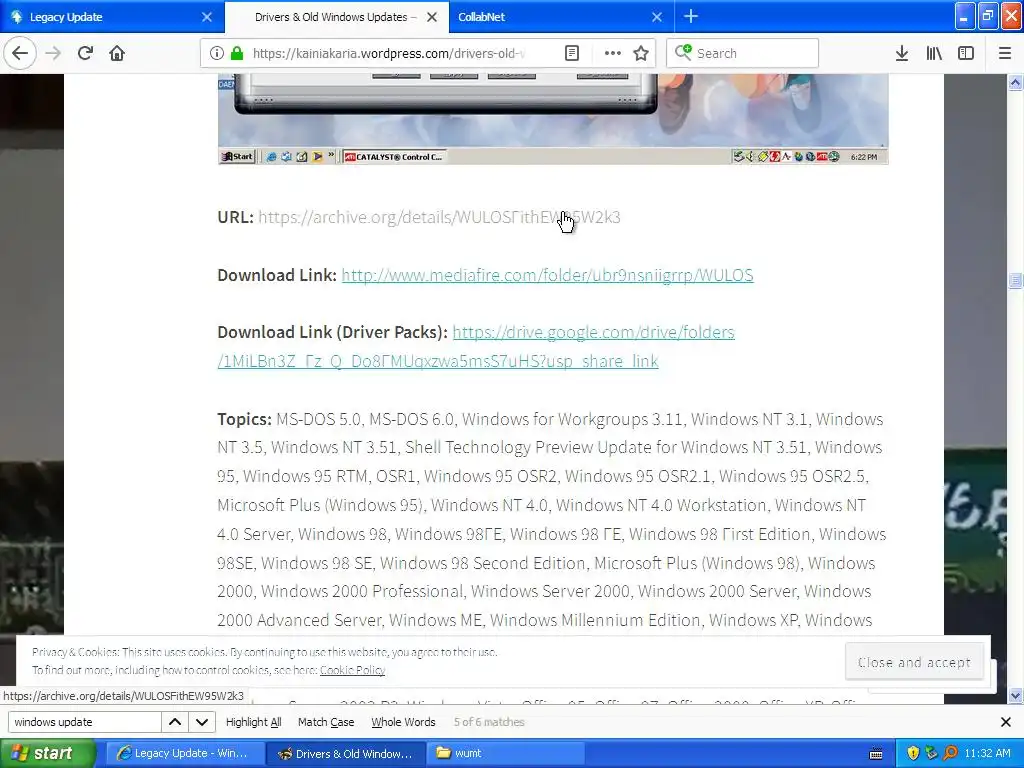1024x768 pixels.
Task: Click the orange magnifier tray icon
Action: pyautogui.click(x=950, y=753)
